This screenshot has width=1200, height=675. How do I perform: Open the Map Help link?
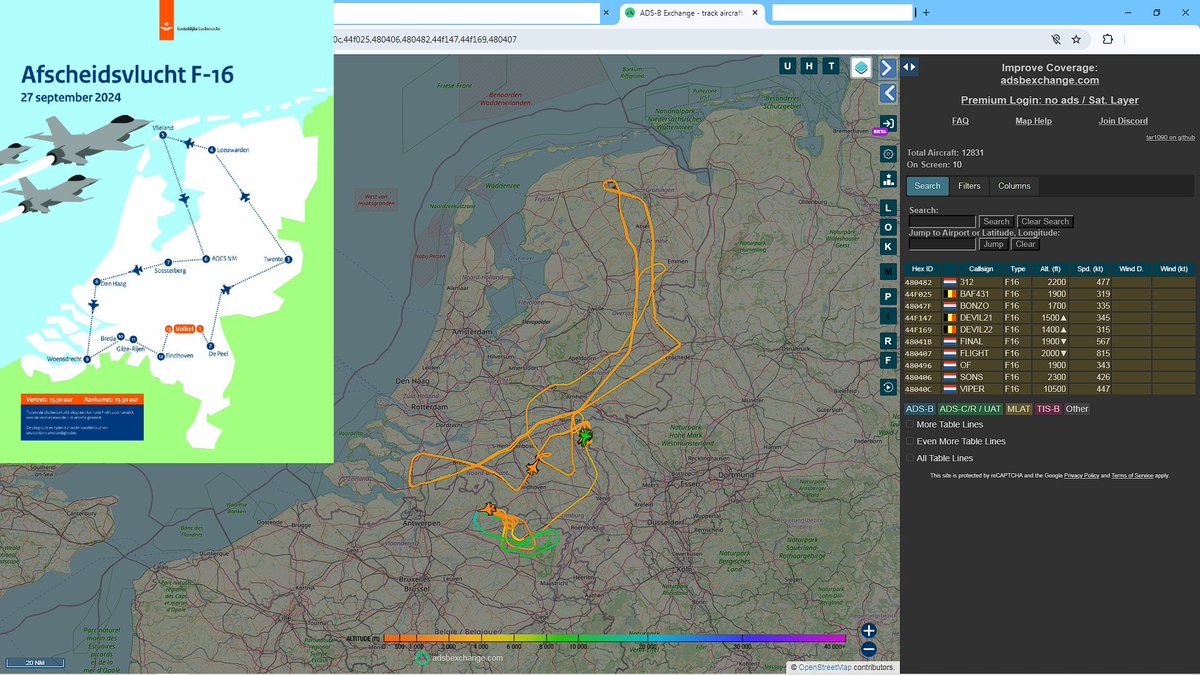(1033, 121)
